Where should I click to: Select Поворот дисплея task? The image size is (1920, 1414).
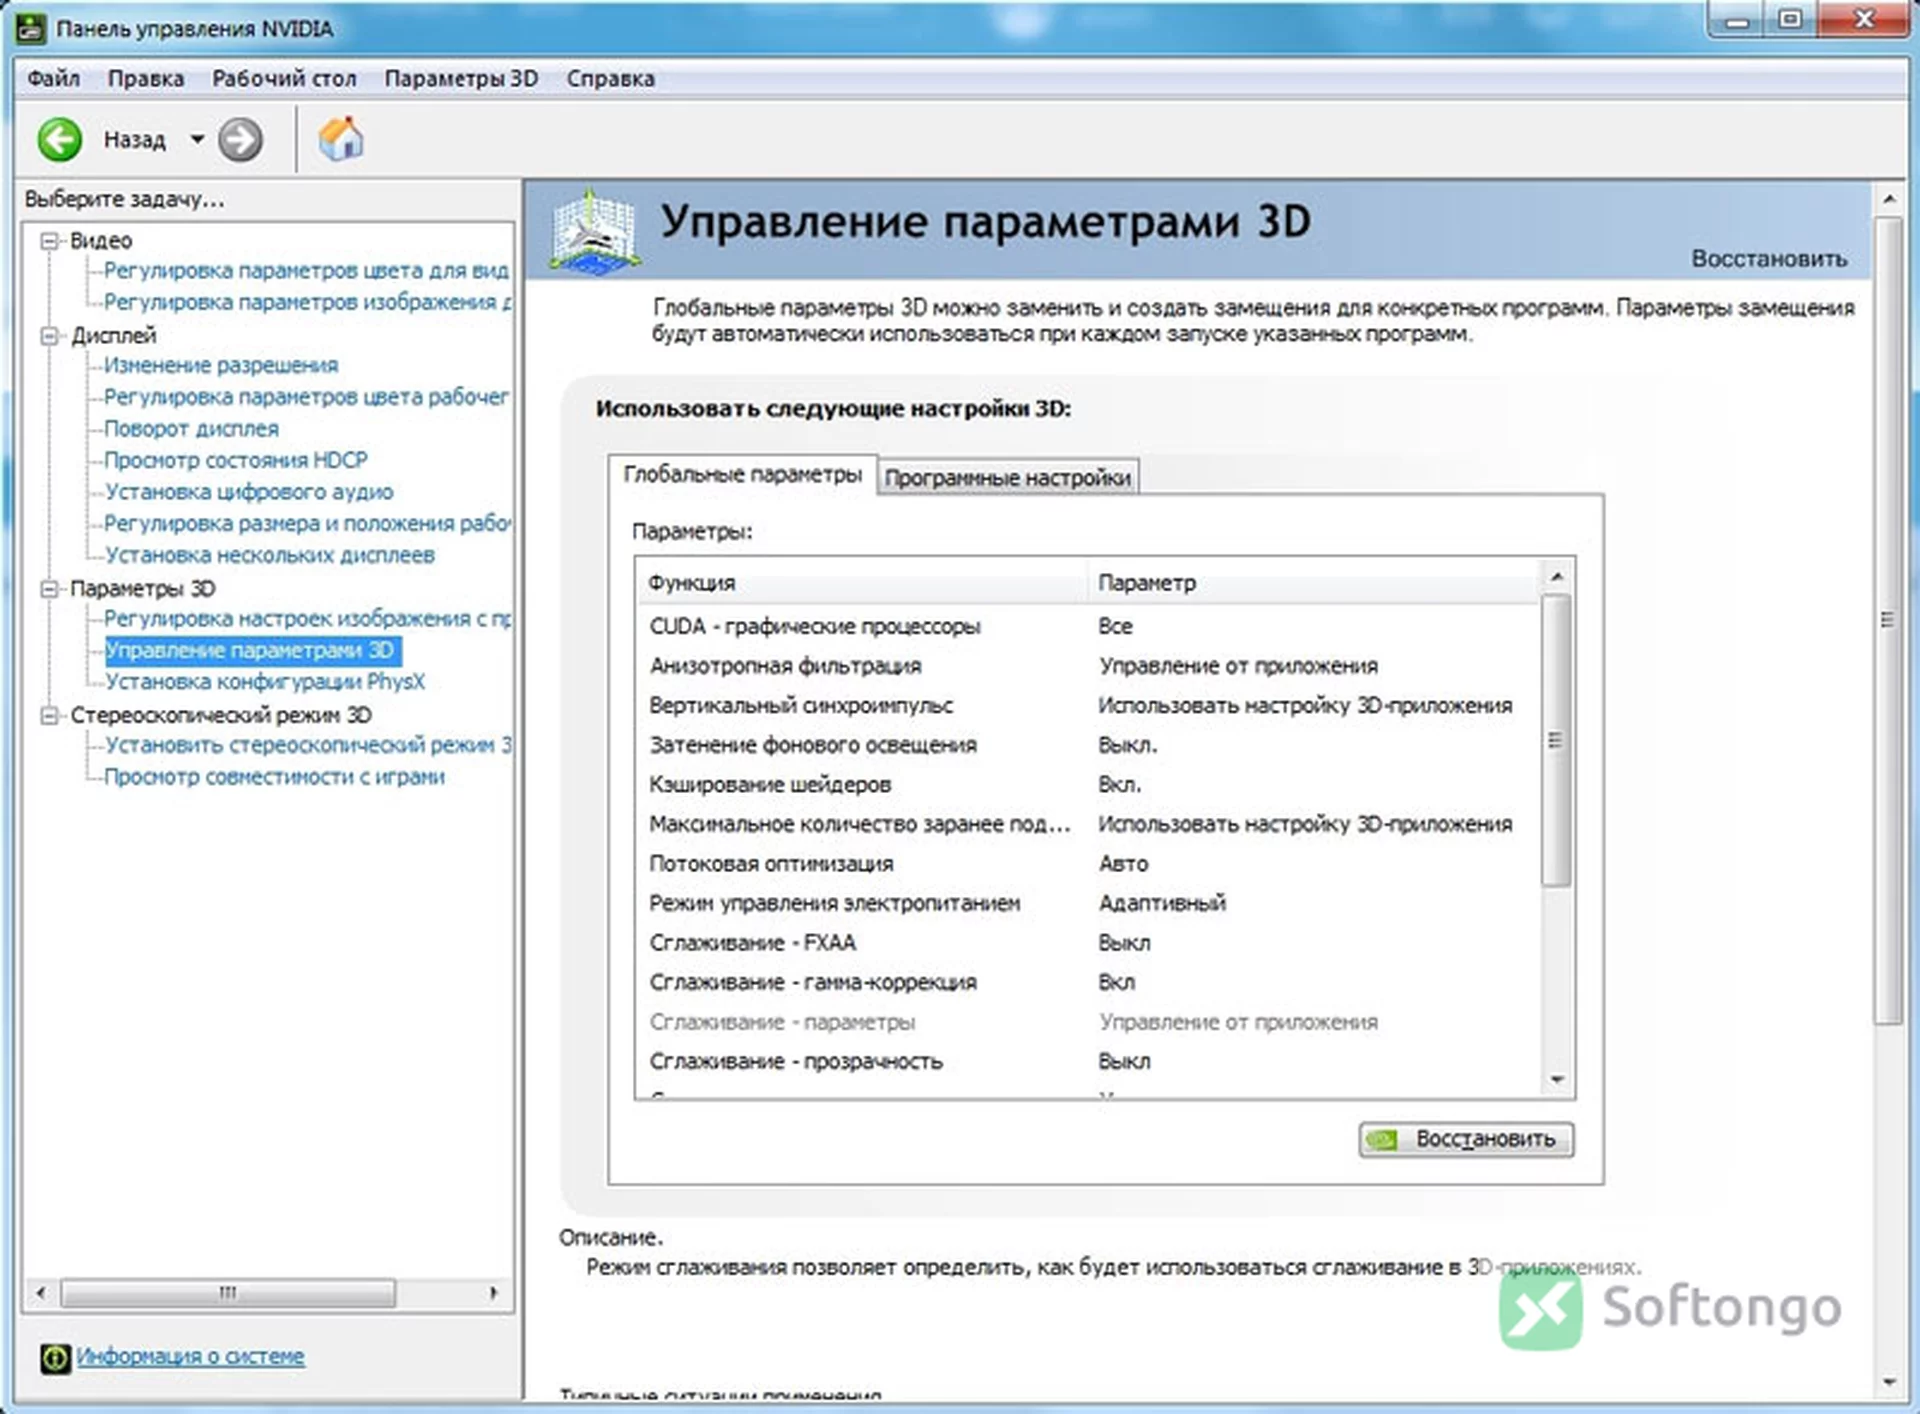191,428
